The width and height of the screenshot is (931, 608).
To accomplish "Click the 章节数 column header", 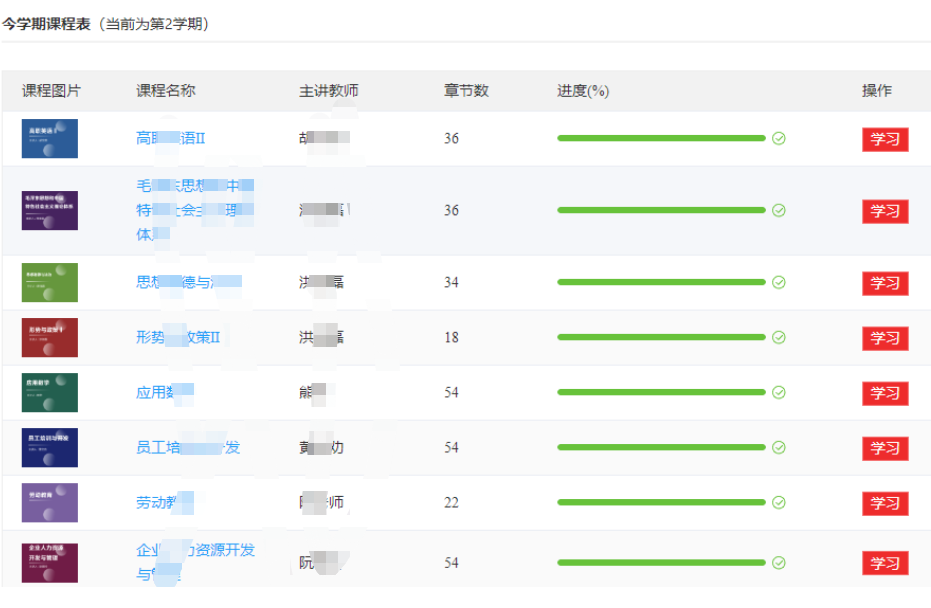I will pos(466,91).
